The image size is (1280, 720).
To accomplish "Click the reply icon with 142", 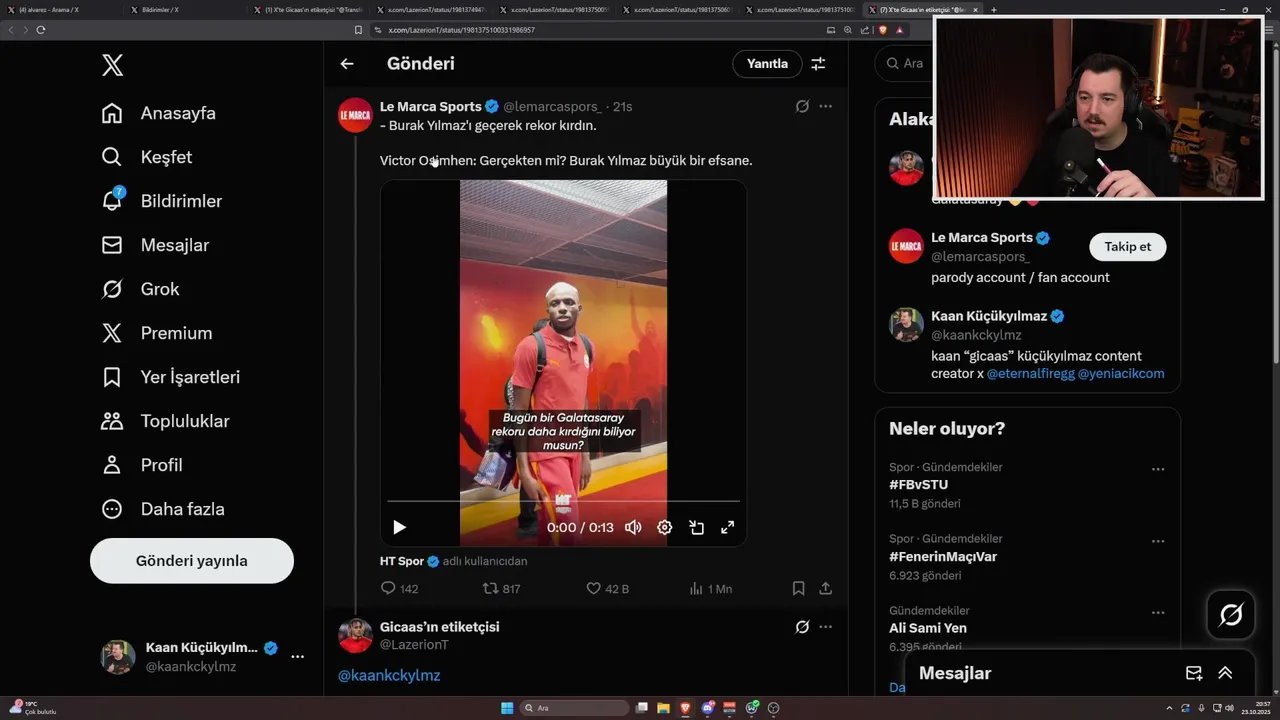I will click(400, 589).
